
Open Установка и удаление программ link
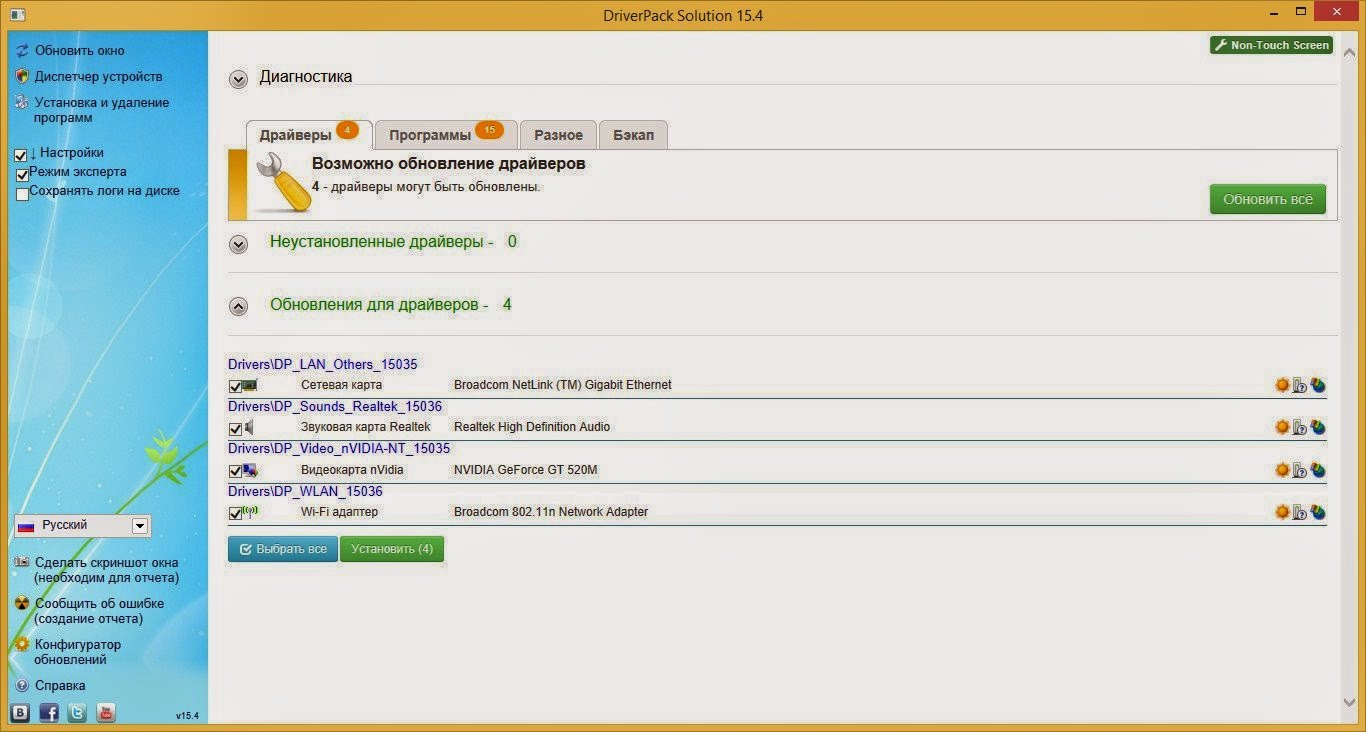[x=102, y=110]
